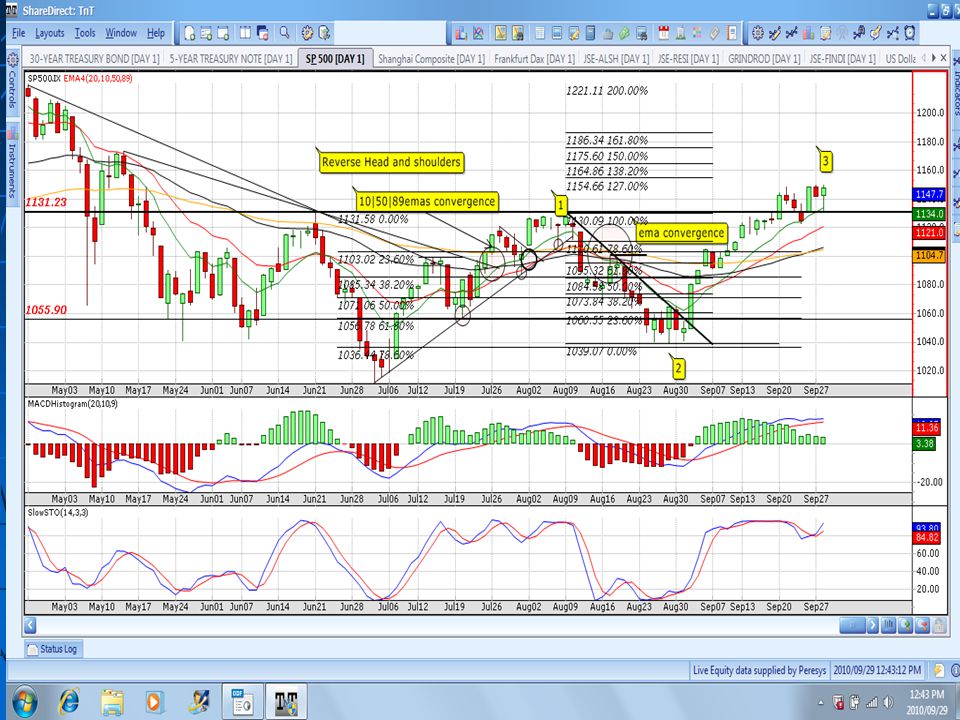Click the notepad with pencil icon in right toolbar
The width and height of the screenshot is (960, 720).
[x=825, y=33]
